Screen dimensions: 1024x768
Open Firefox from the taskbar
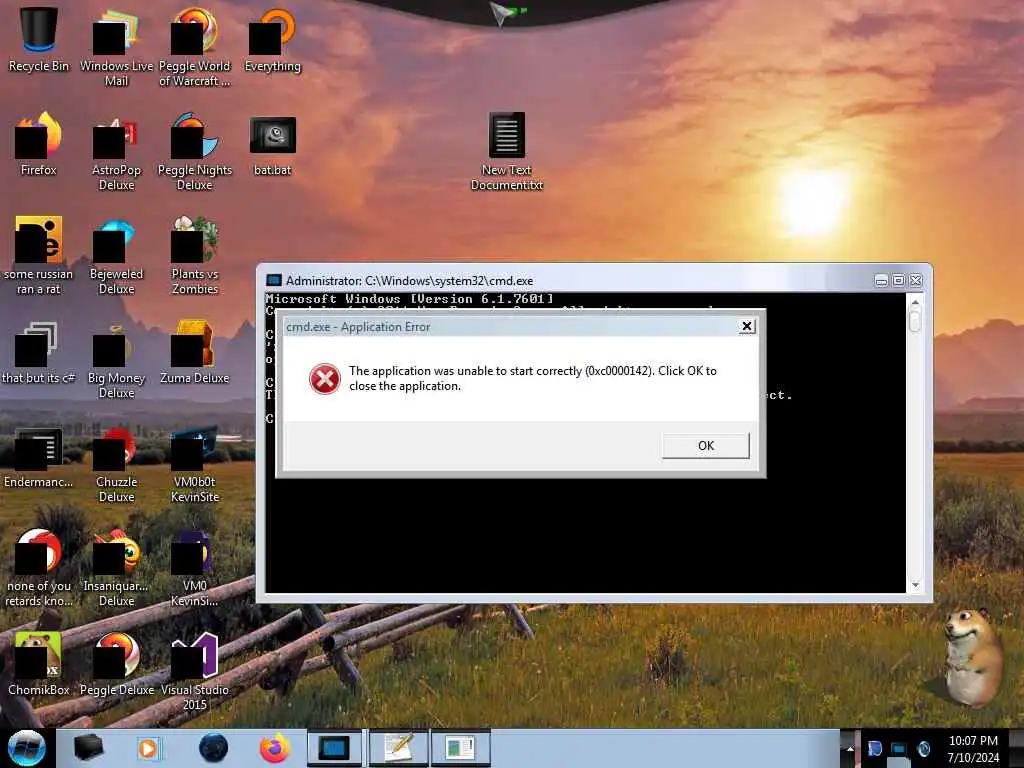[274, 748]
